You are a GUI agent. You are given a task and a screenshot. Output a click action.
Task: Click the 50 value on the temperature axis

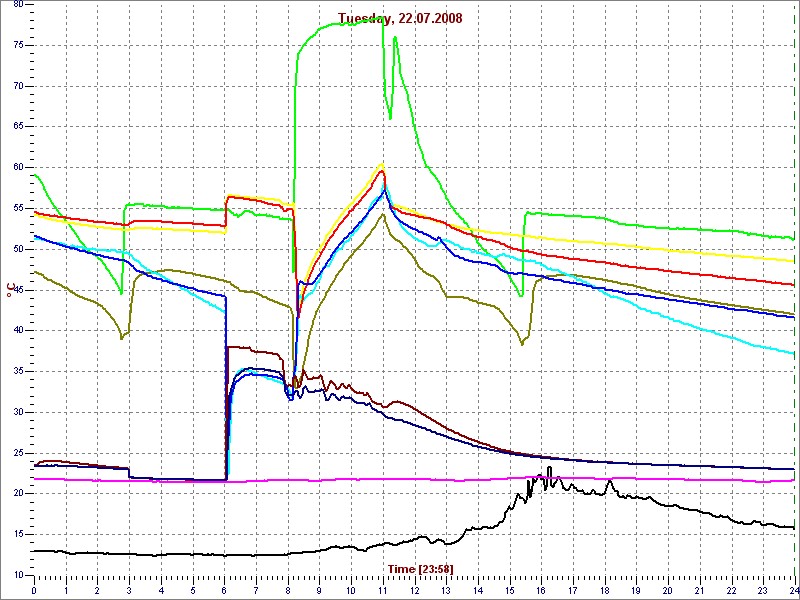pos(20,249)
